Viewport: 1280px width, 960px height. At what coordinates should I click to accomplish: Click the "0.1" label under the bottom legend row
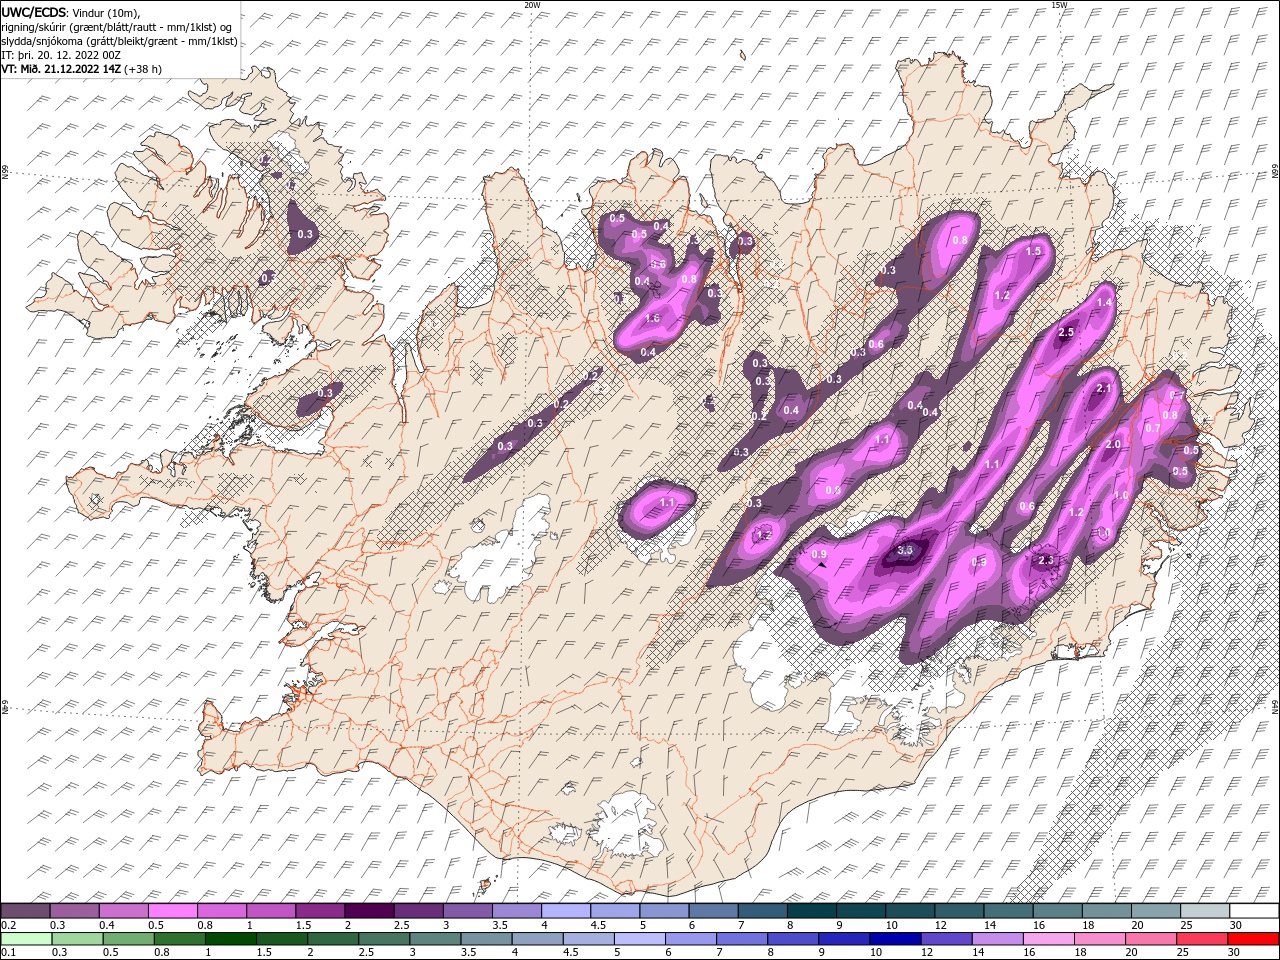(7, 952)
